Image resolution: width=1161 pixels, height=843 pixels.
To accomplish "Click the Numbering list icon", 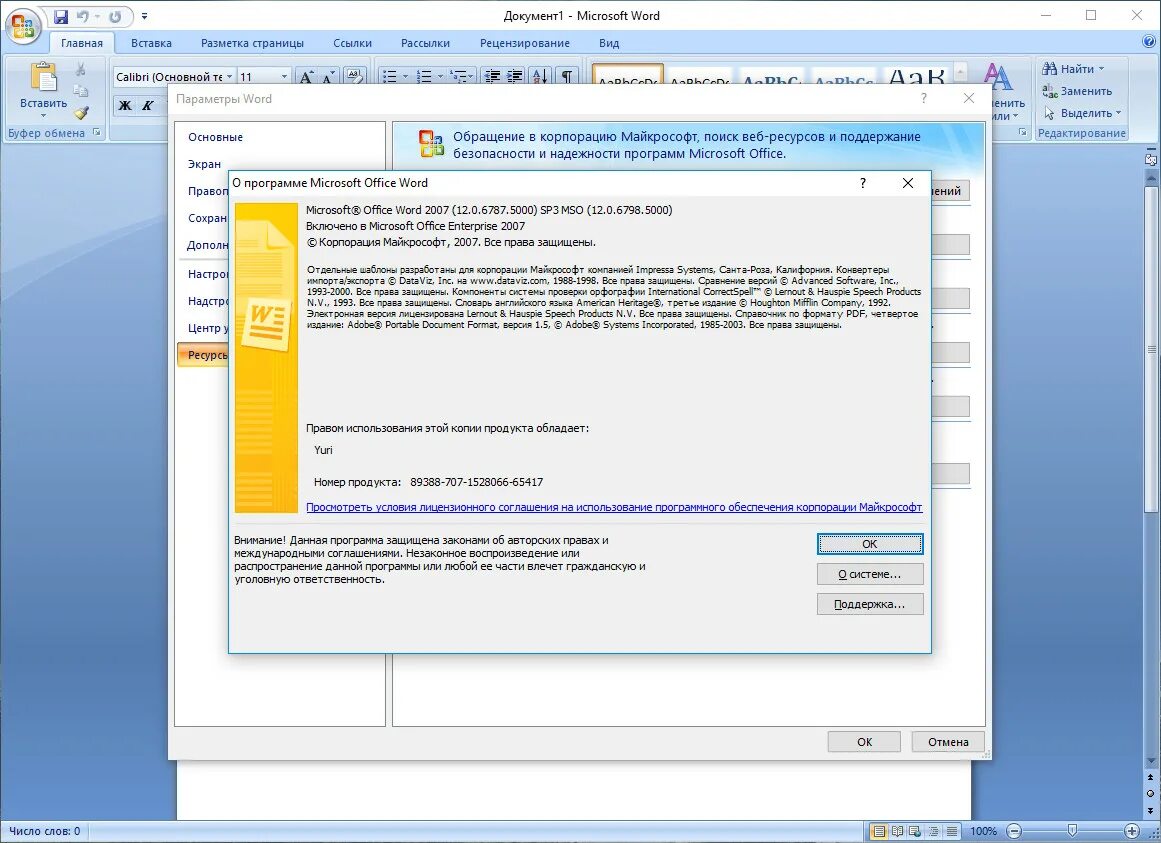I will point(424,76).
